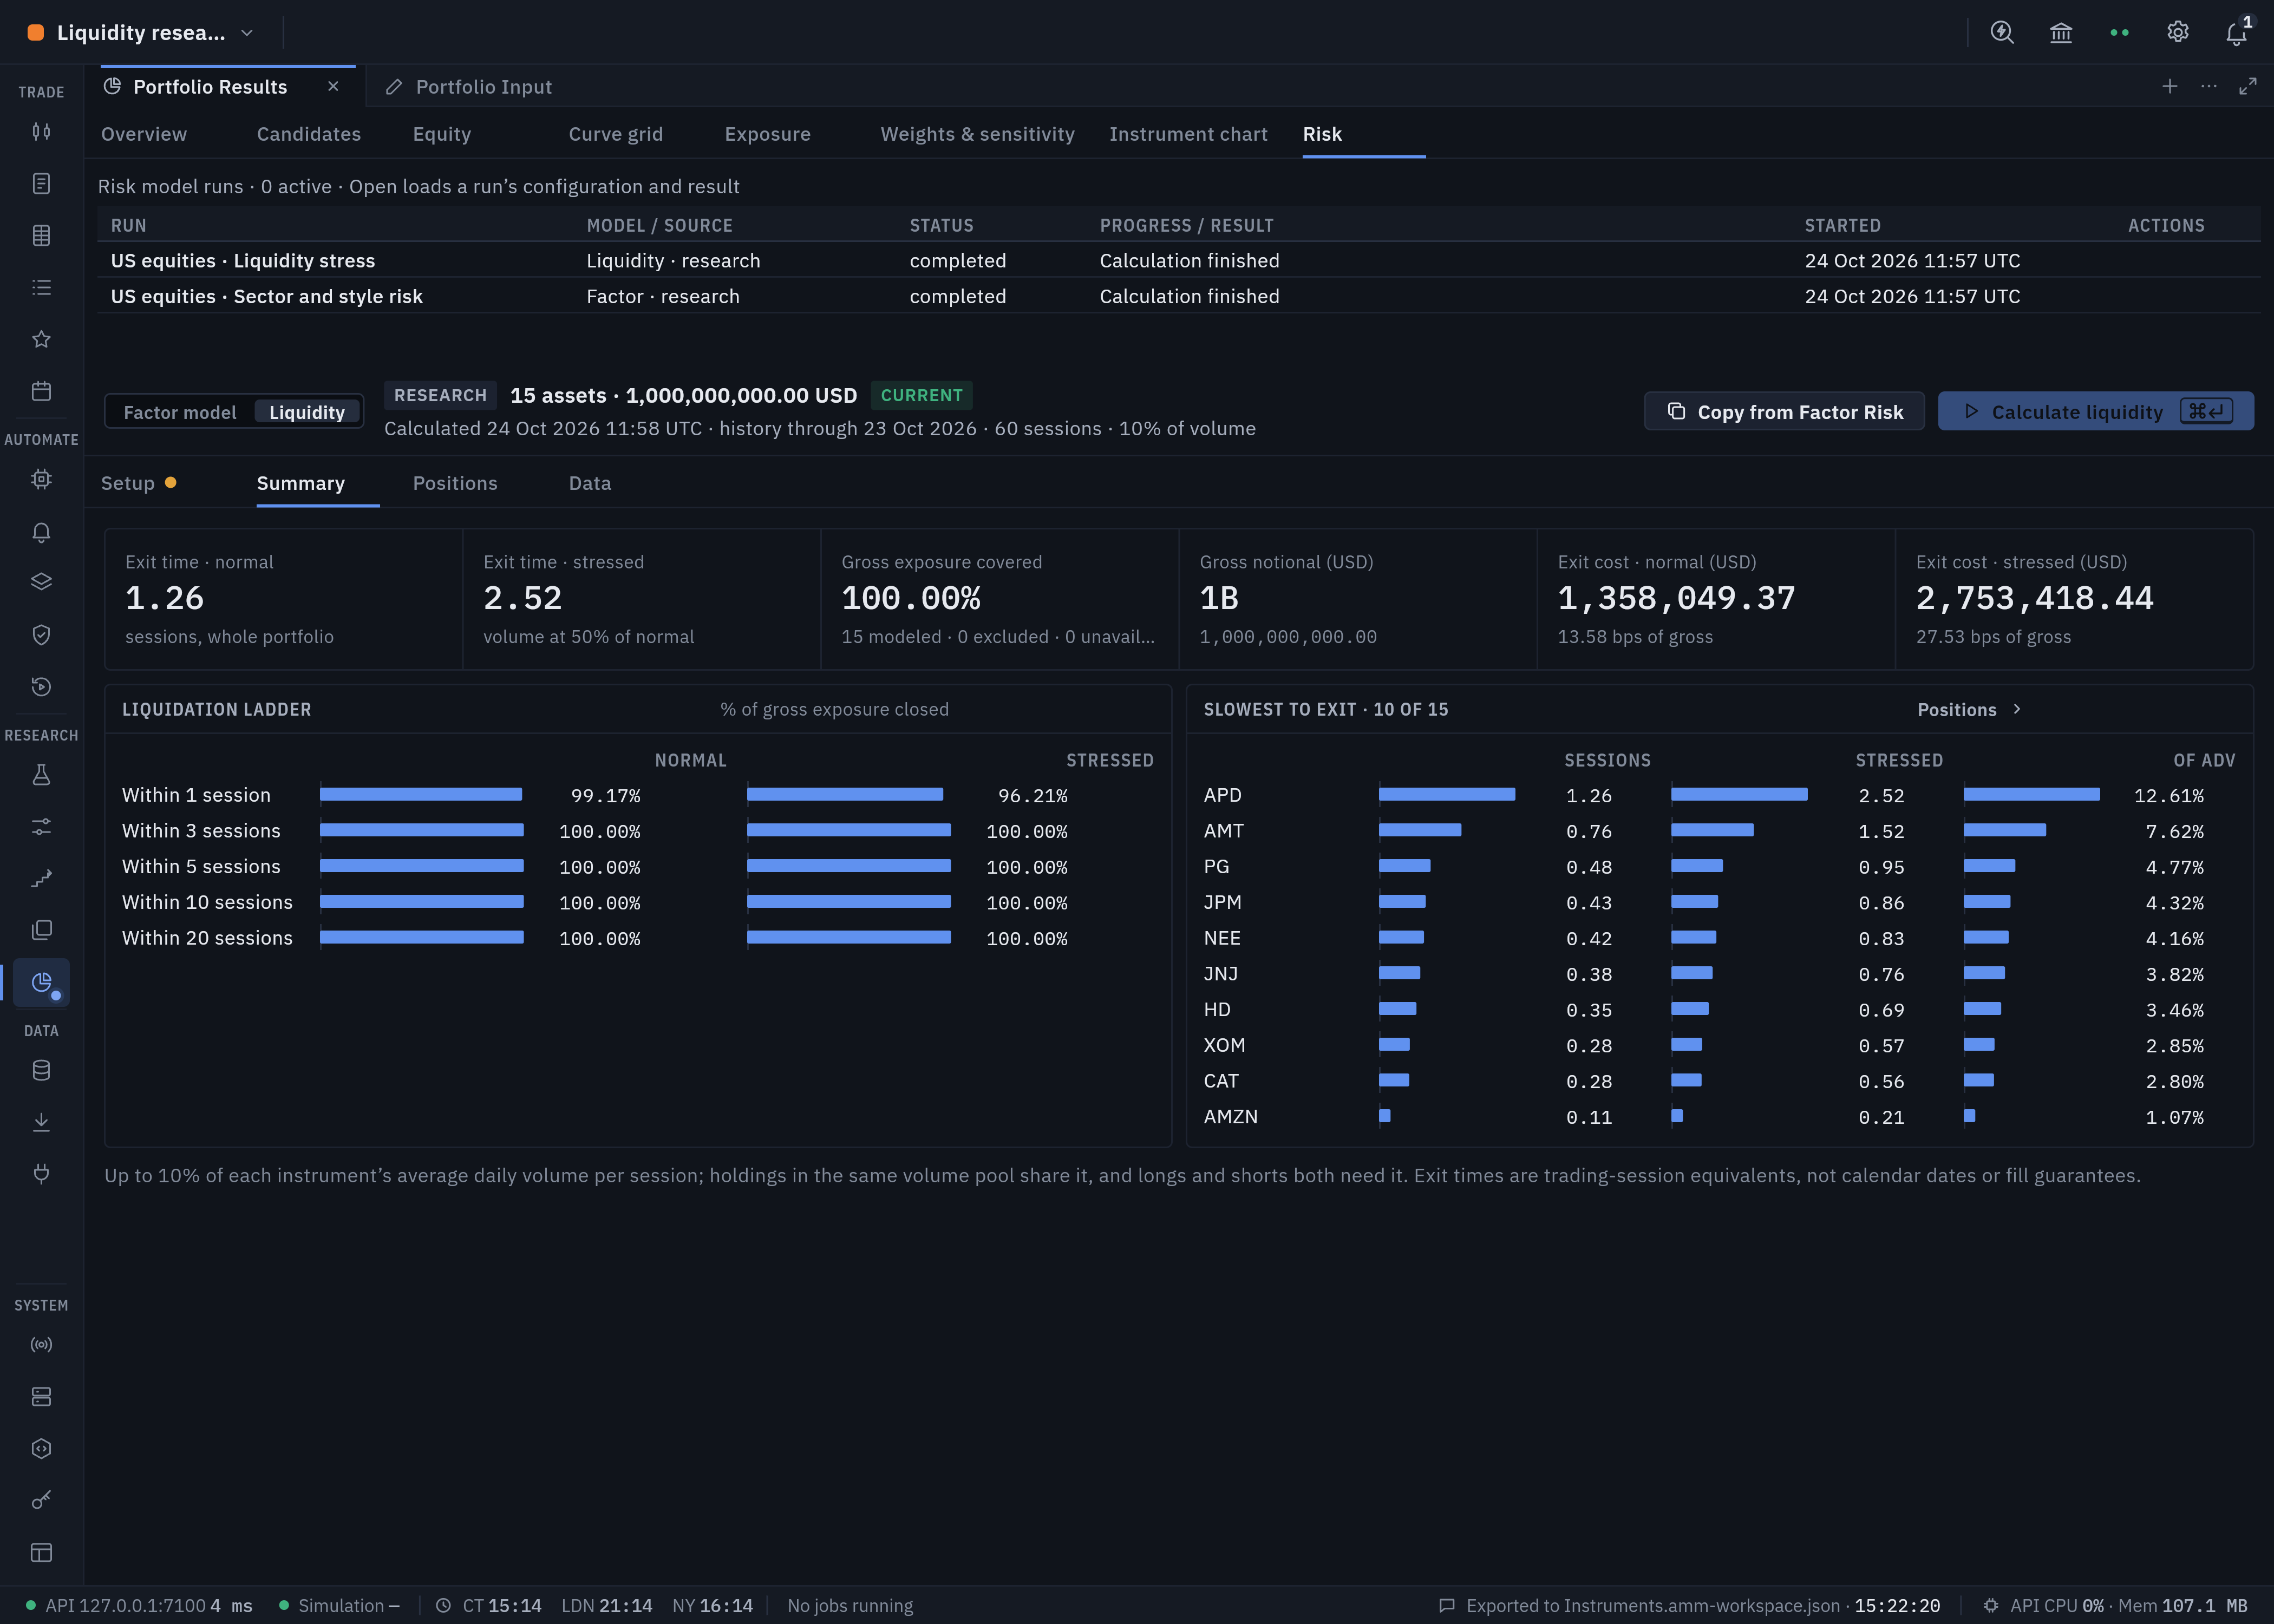Screen dimensions: 2274x1624
Task: Add a new tab with plus icon
Action: (2170, 87)
